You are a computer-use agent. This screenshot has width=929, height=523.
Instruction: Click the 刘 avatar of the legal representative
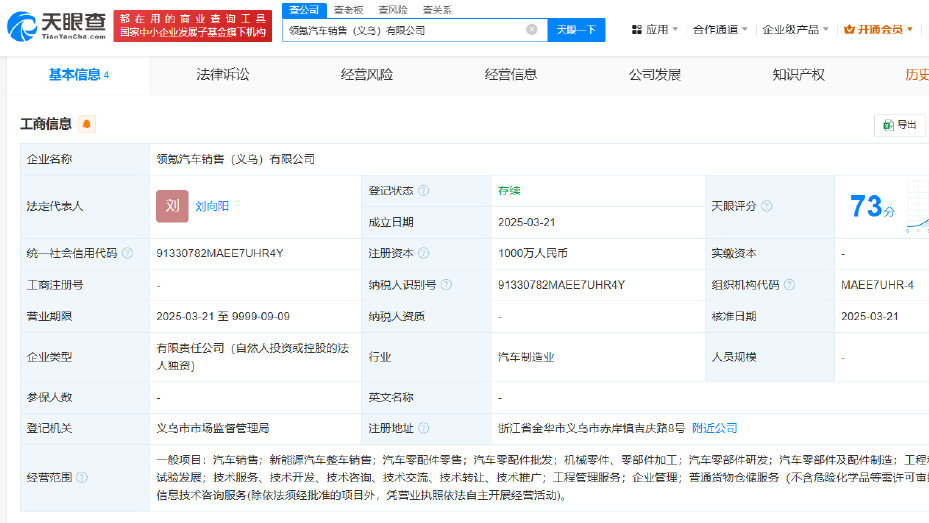(172, 206)
